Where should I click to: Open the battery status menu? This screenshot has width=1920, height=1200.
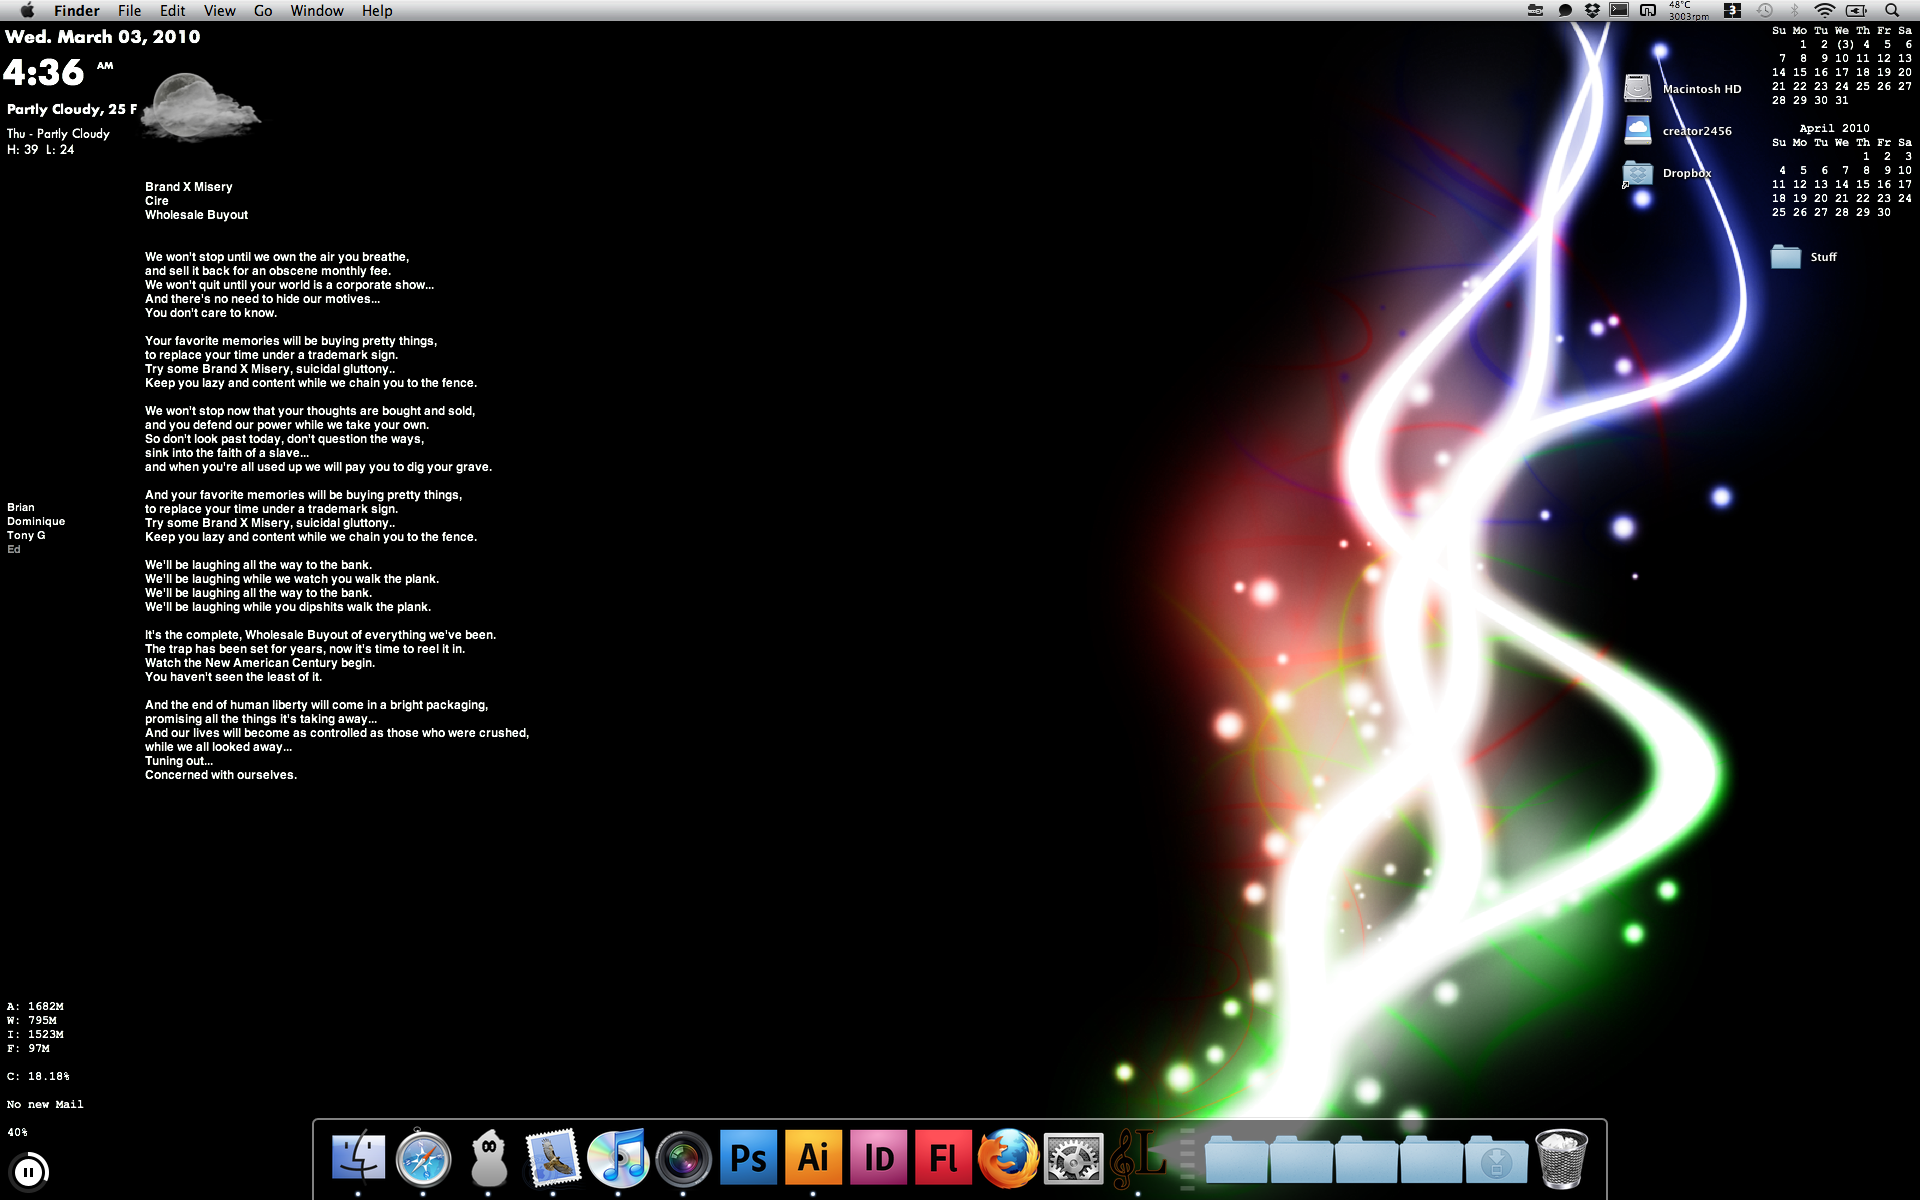1857,10
